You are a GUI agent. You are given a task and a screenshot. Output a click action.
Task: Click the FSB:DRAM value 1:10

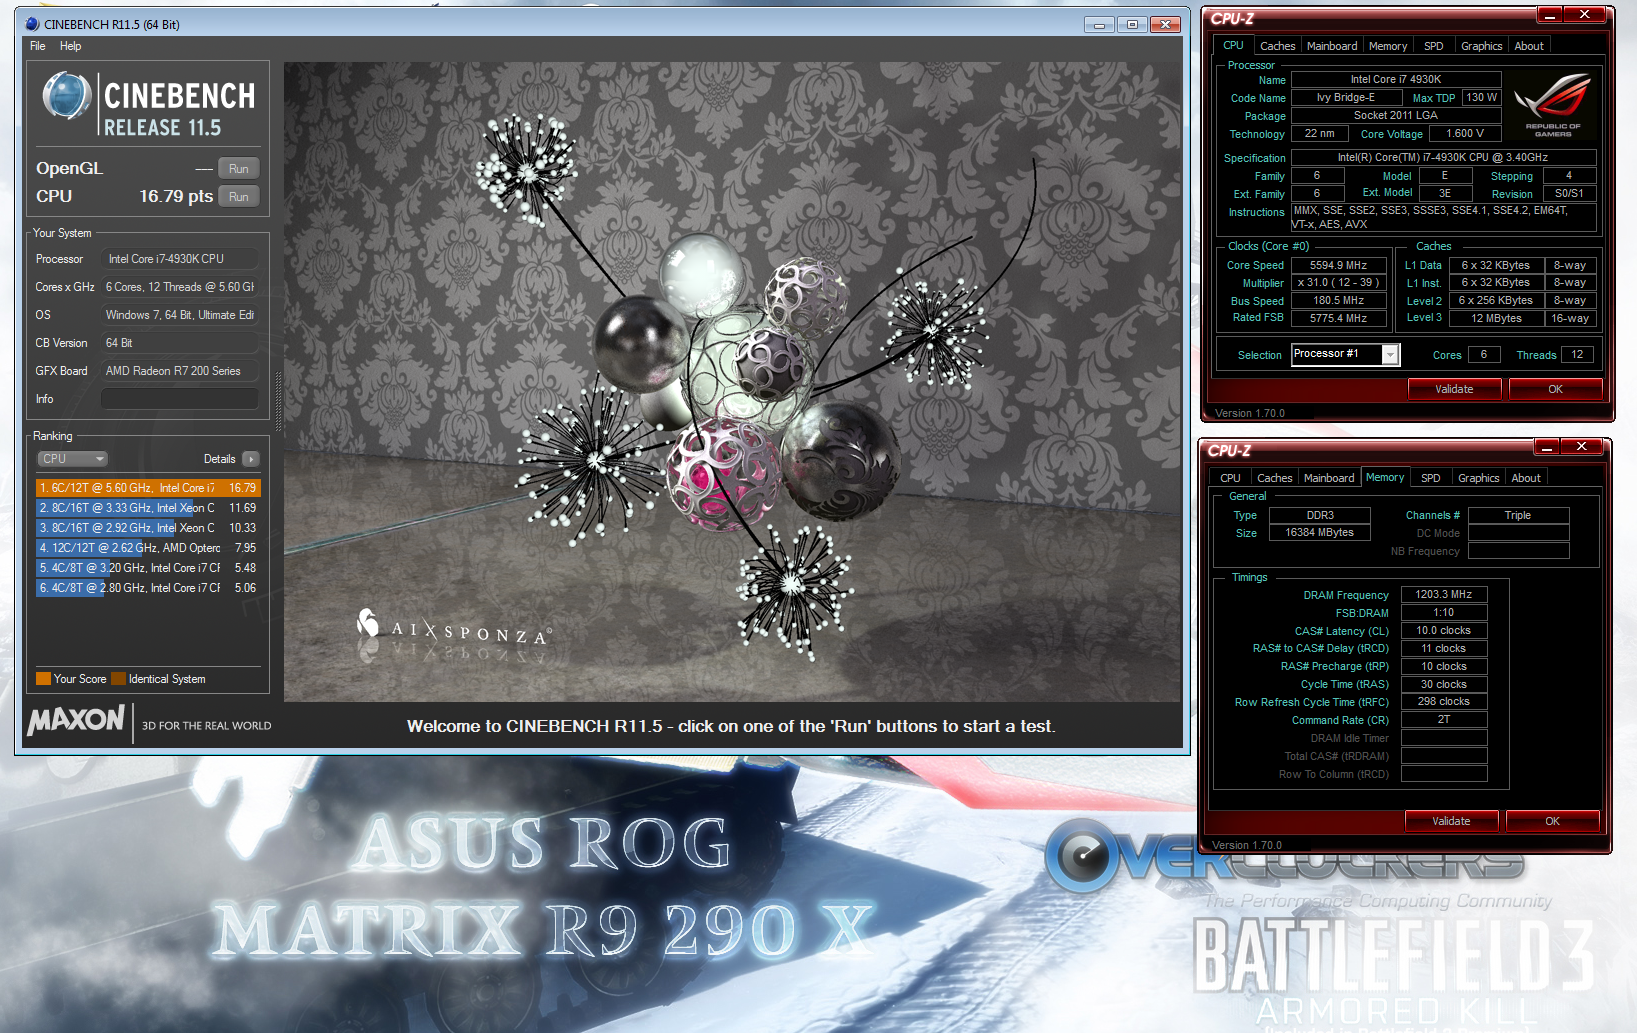pyautogui.click(x=1444, y=612)
